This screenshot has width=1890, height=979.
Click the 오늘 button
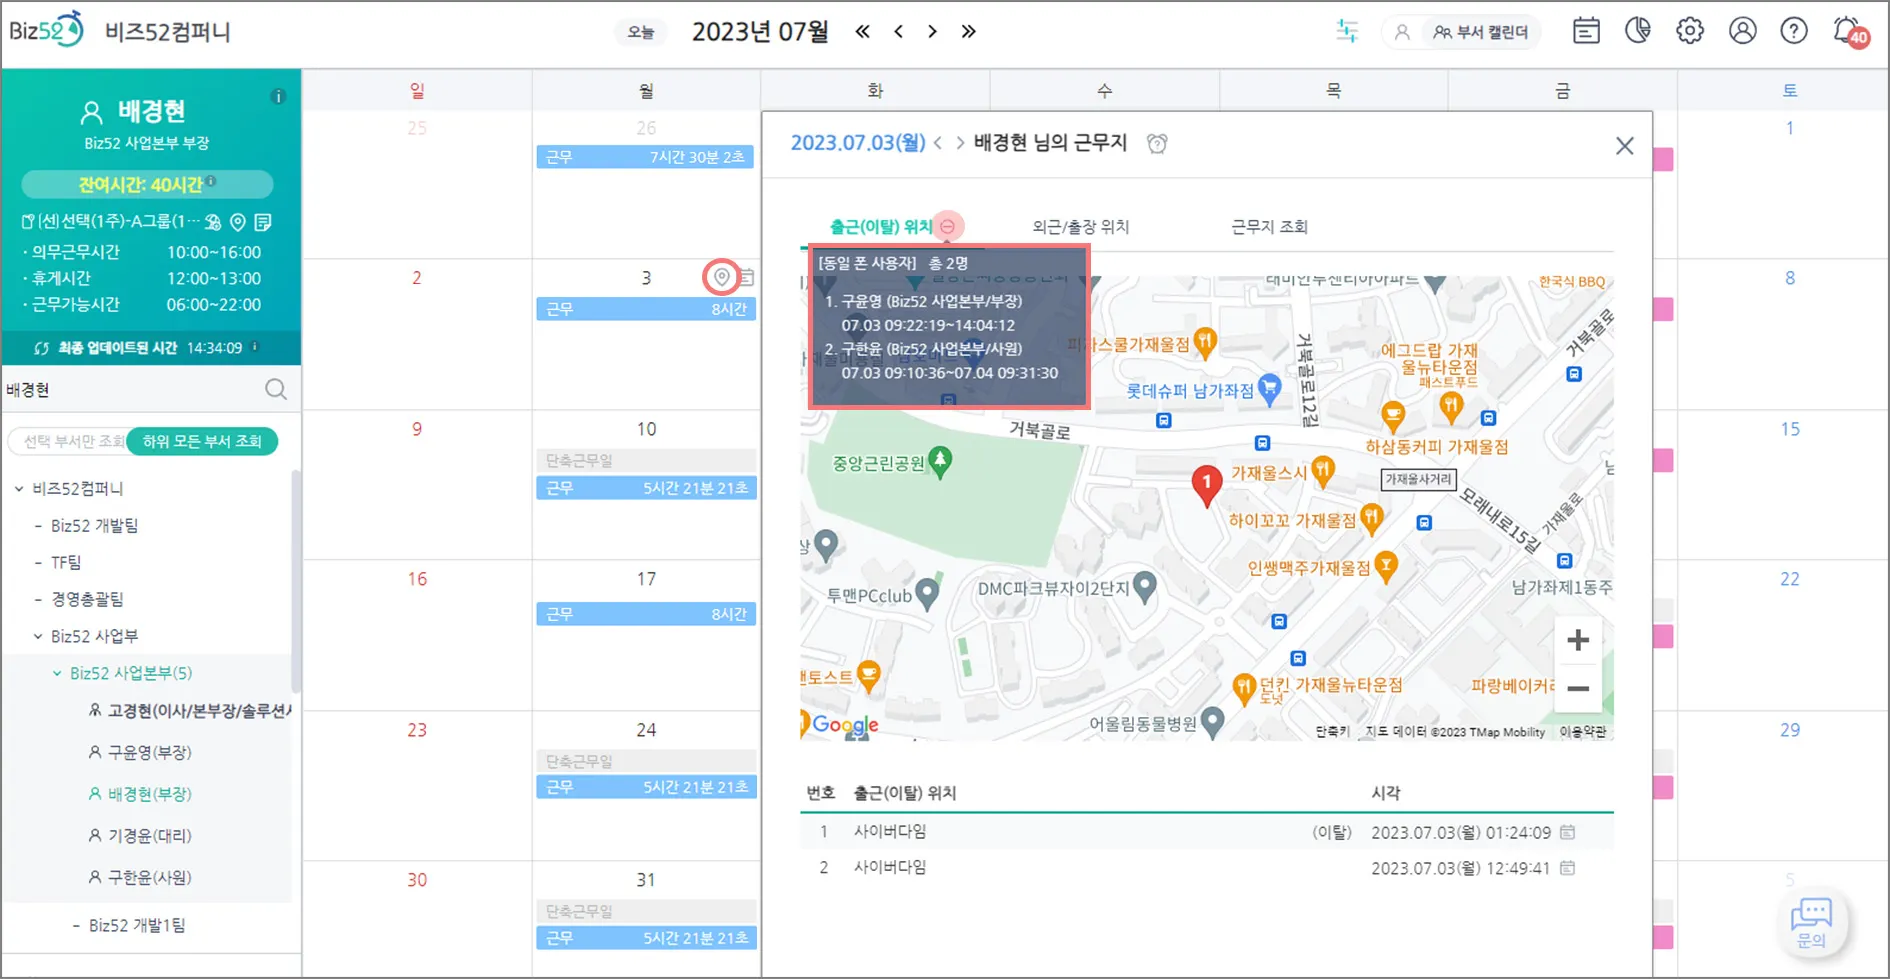(x=641, y=32)
